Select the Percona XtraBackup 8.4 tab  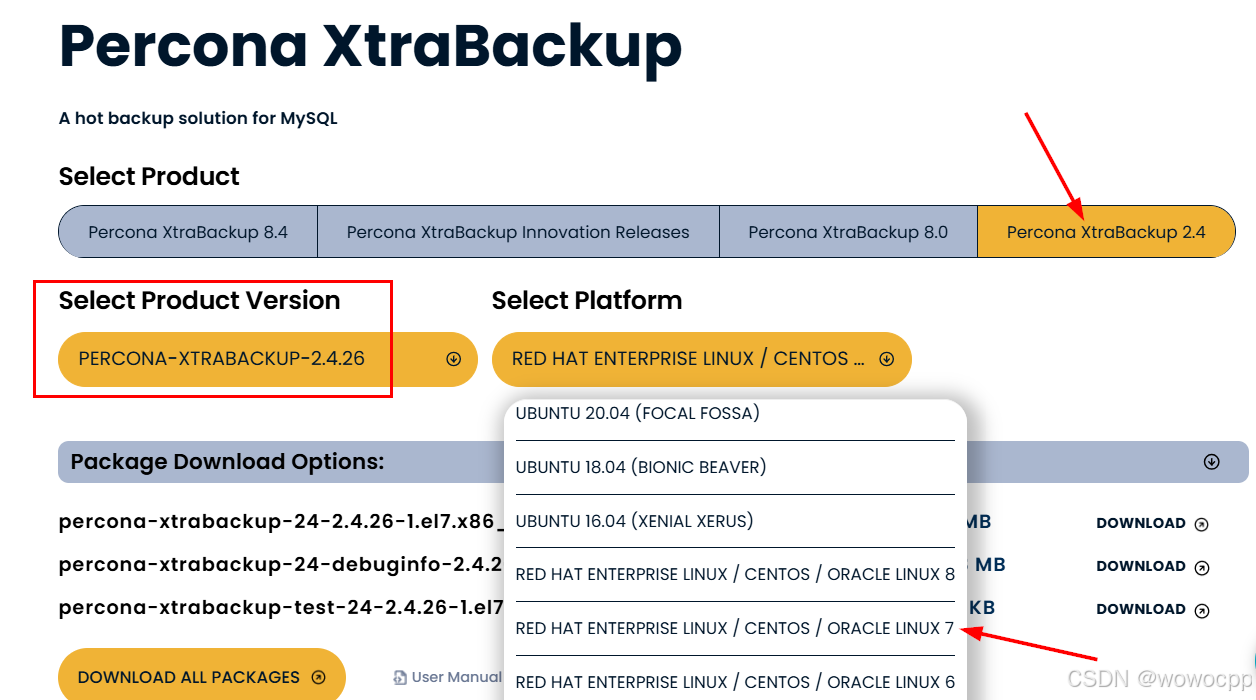click(x=188, y=232)
